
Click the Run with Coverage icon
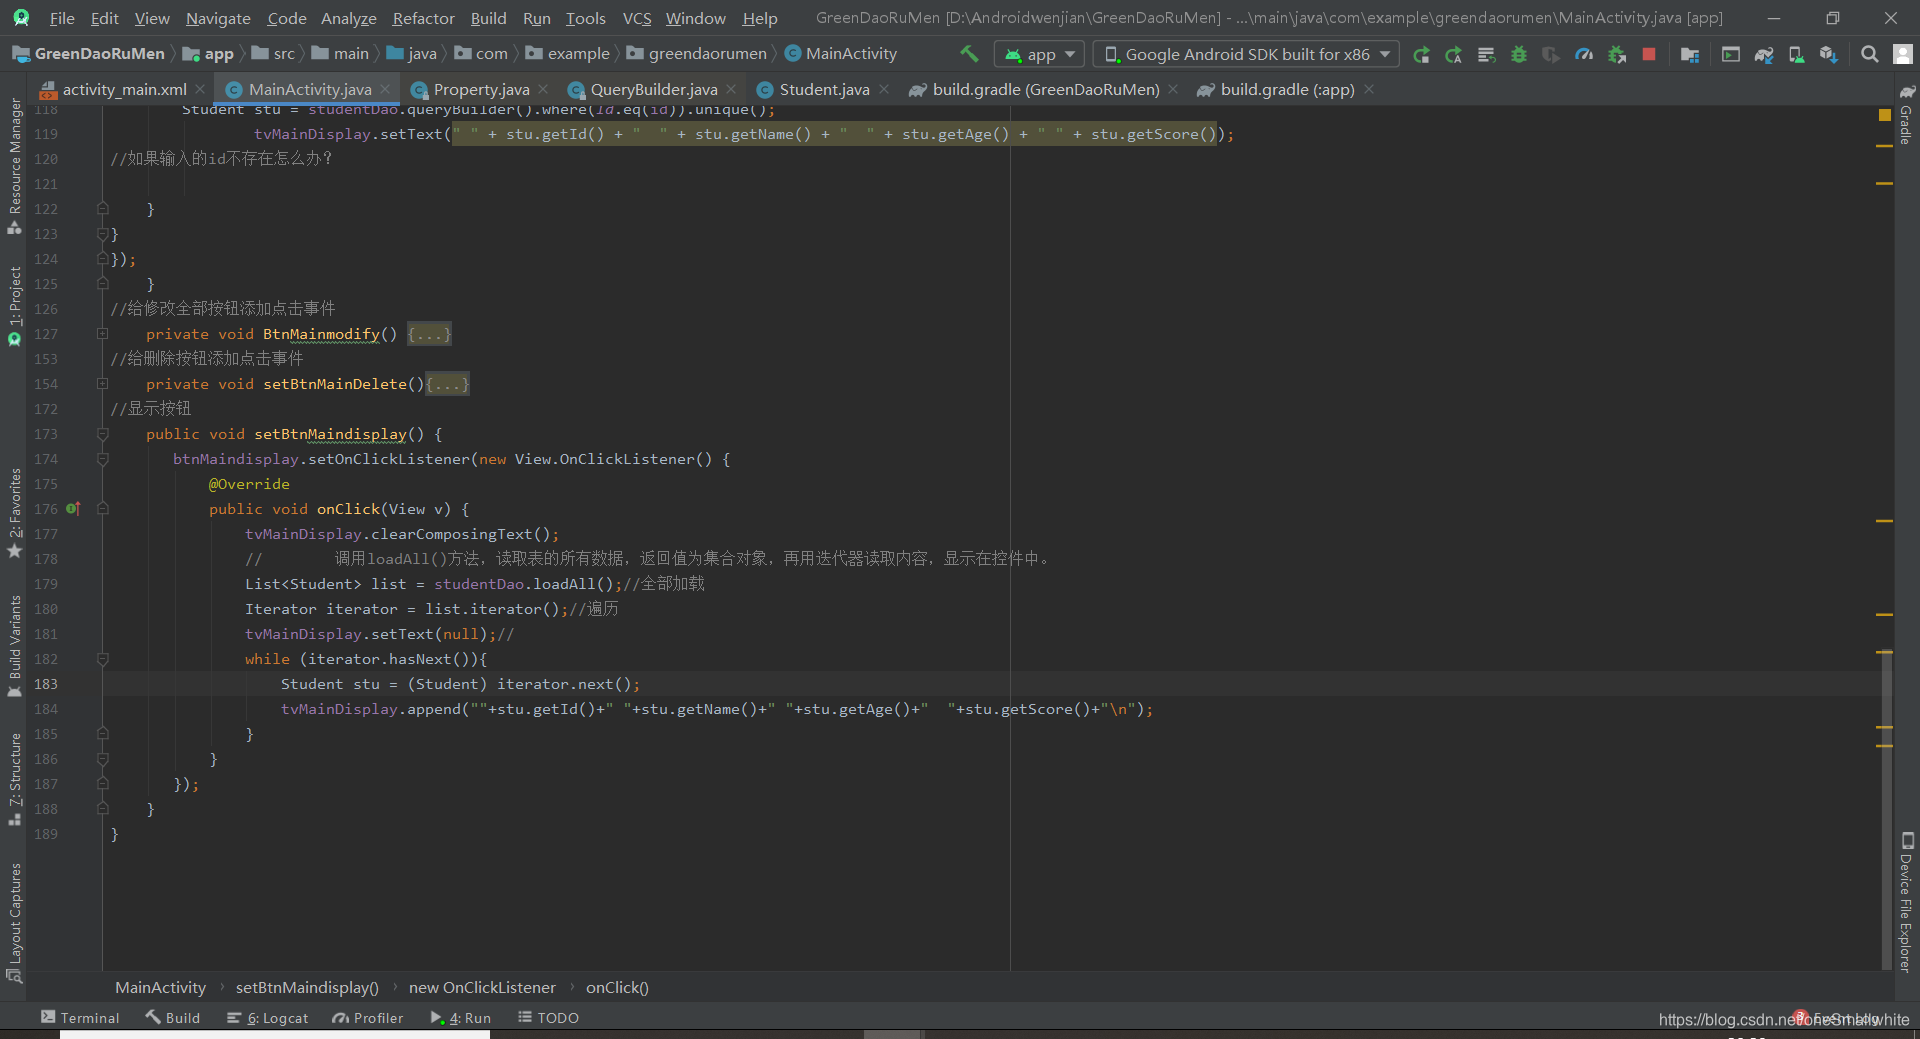[1551, 54]
